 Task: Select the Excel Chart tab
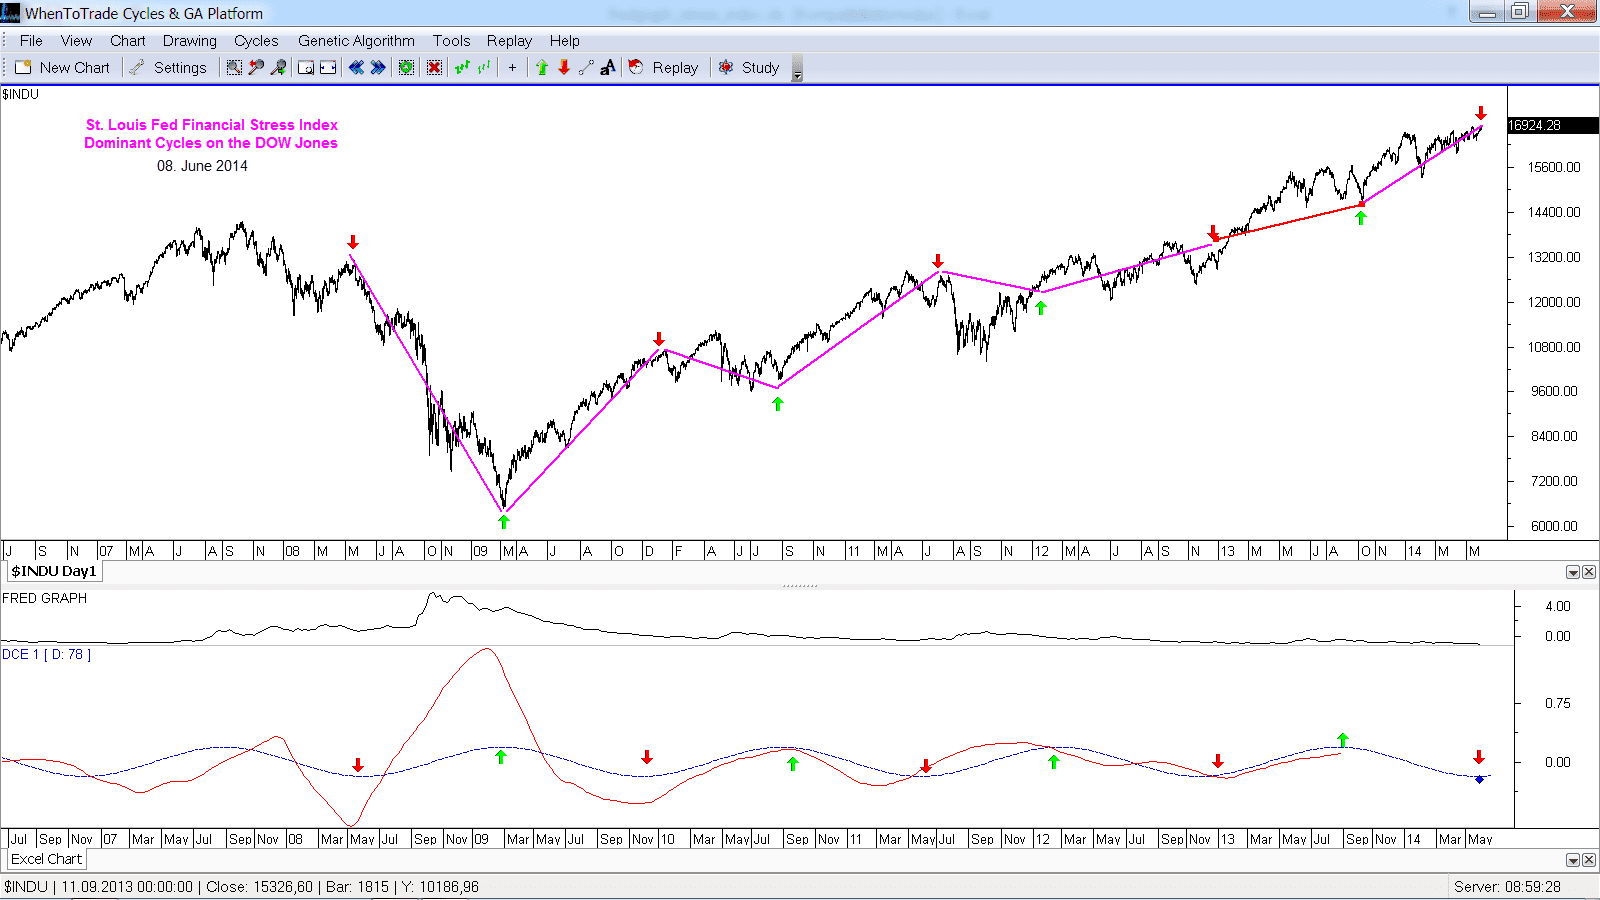coord(46,859)
